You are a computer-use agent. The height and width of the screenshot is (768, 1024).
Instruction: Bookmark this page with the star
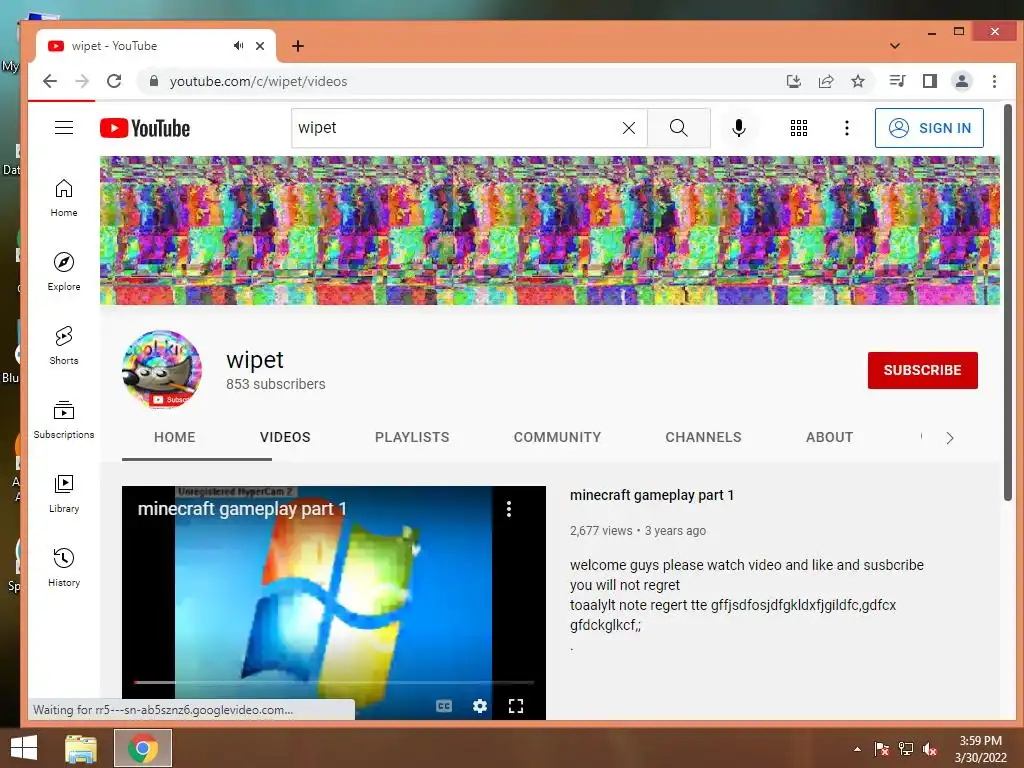tap(858, 81)
